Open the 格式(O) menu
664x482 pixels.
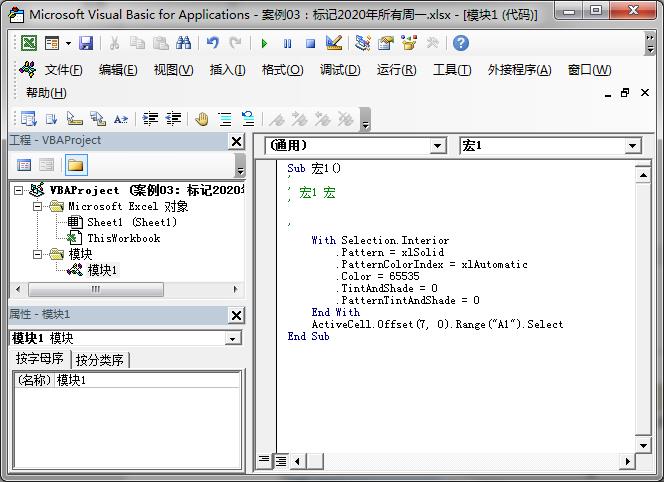click(x=282, y=70)
